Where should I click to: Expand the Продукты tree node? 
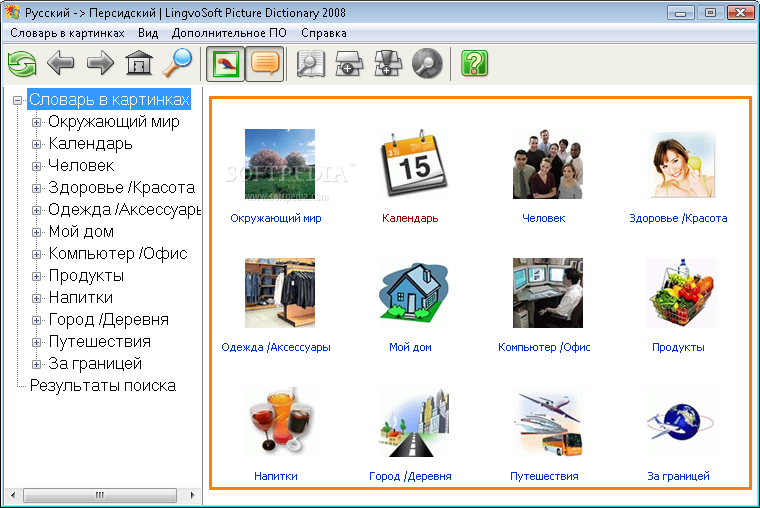coord(36,276)
